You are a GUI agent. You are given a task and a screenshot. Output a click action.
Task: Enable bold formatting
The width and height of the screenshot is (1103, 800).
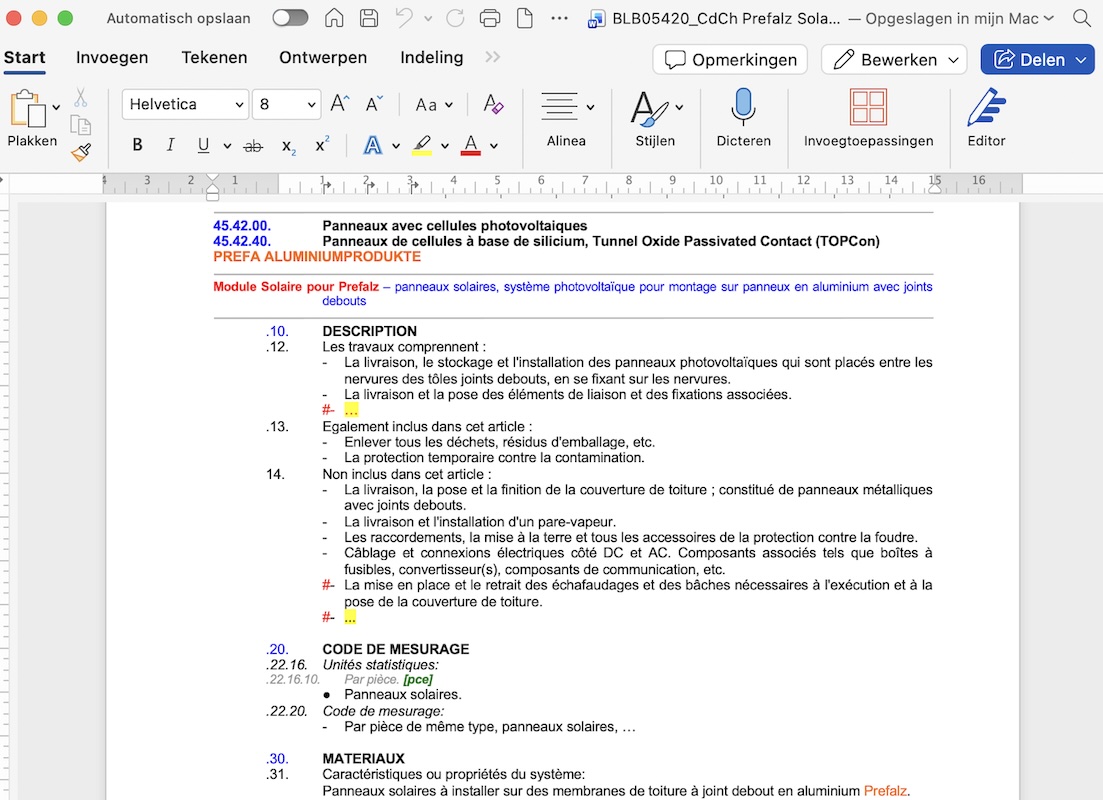[x=137, y=144]
